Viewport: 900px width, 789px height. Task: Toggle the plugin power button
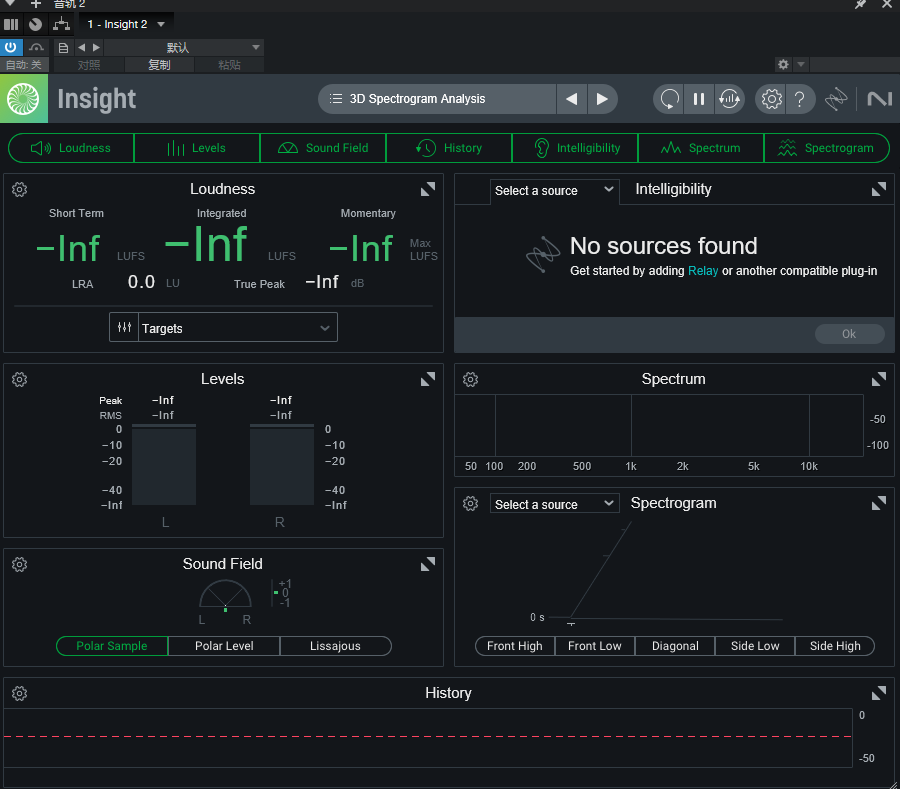click(x=11, y=47)
